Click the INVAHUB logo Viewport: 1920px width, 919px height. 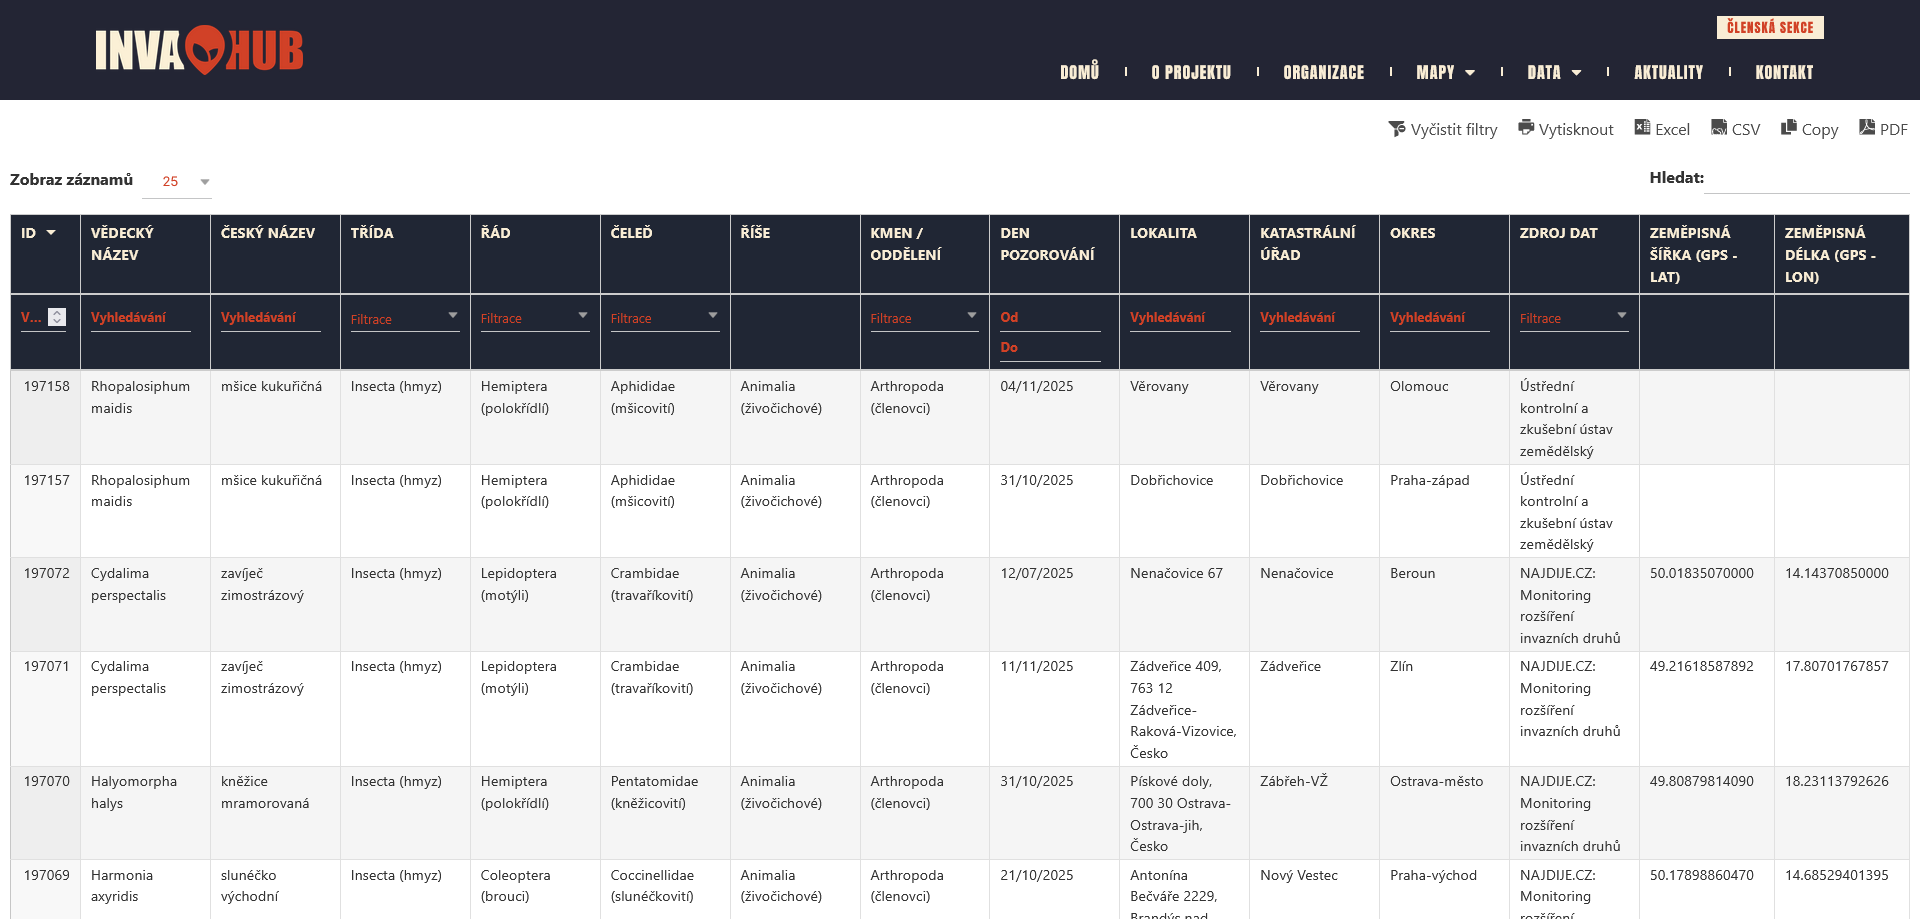(x=199, y=50)
